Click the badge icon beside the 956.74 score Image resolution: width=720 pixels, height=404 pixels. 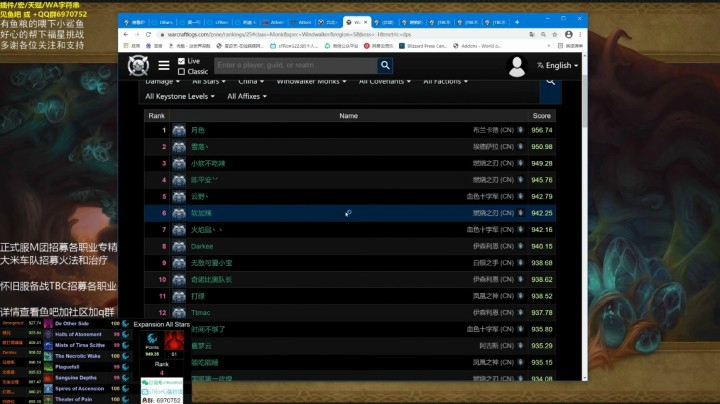520,130
